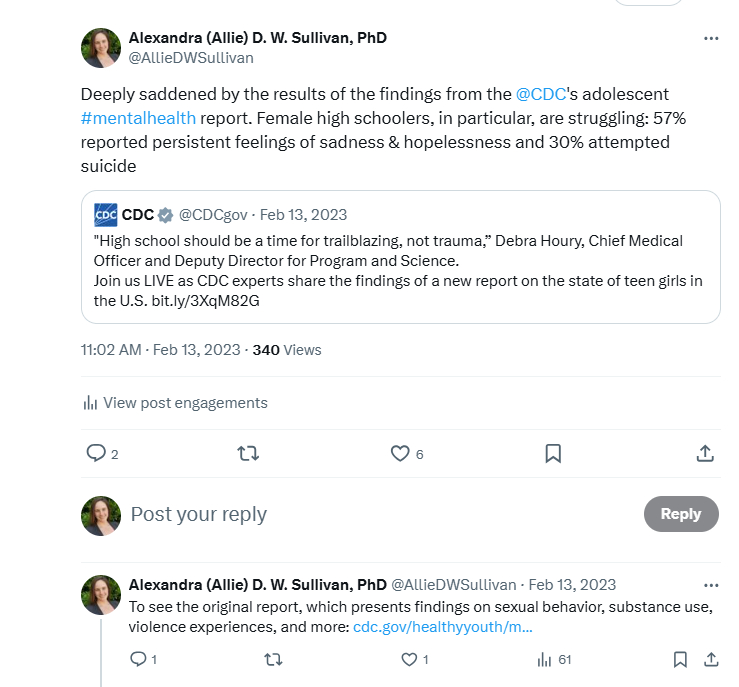Like the reply tweet about original report

409,659
